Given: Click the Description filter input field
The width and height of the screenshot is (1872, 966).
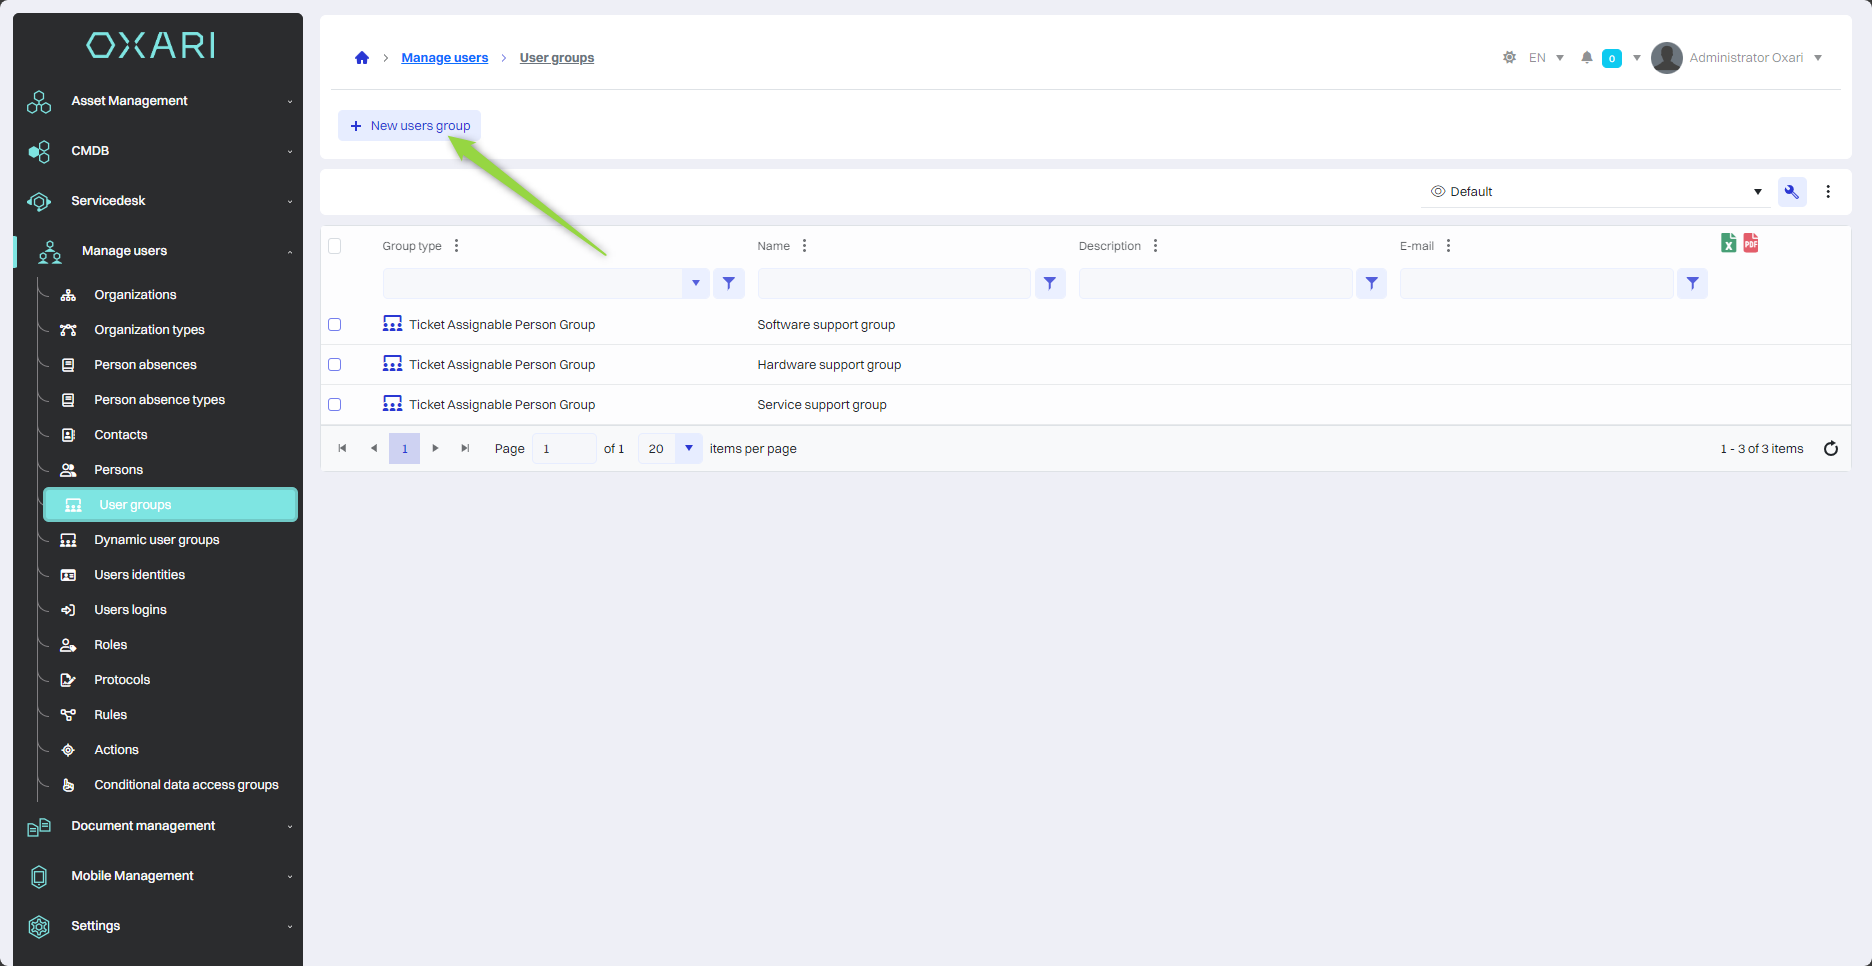Looking at the screenshot, I should (x=1215, y=284).
